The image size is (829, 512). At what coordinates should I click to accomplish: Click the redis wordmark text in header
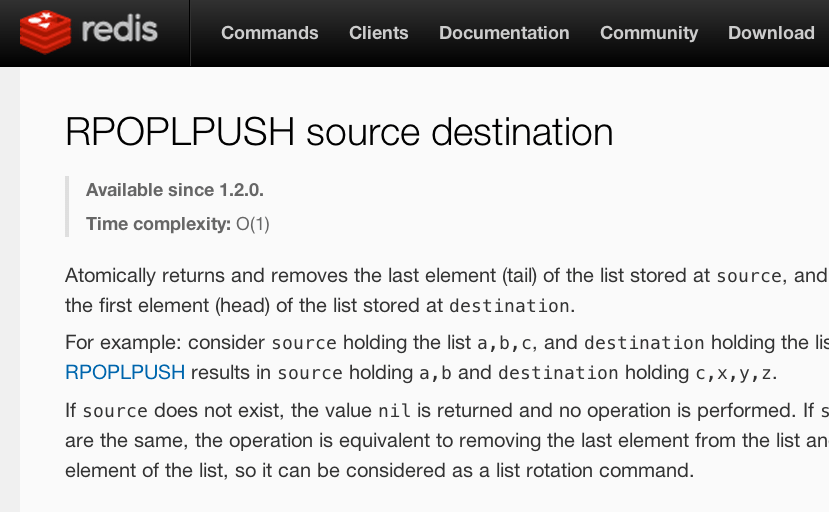tap(119, 30)
